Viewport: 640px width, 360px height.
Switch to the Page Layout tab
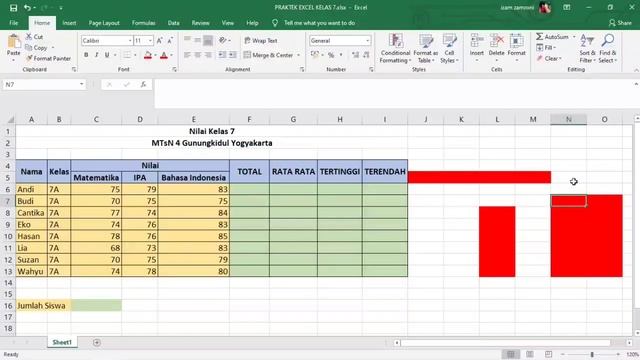point(104,23)
